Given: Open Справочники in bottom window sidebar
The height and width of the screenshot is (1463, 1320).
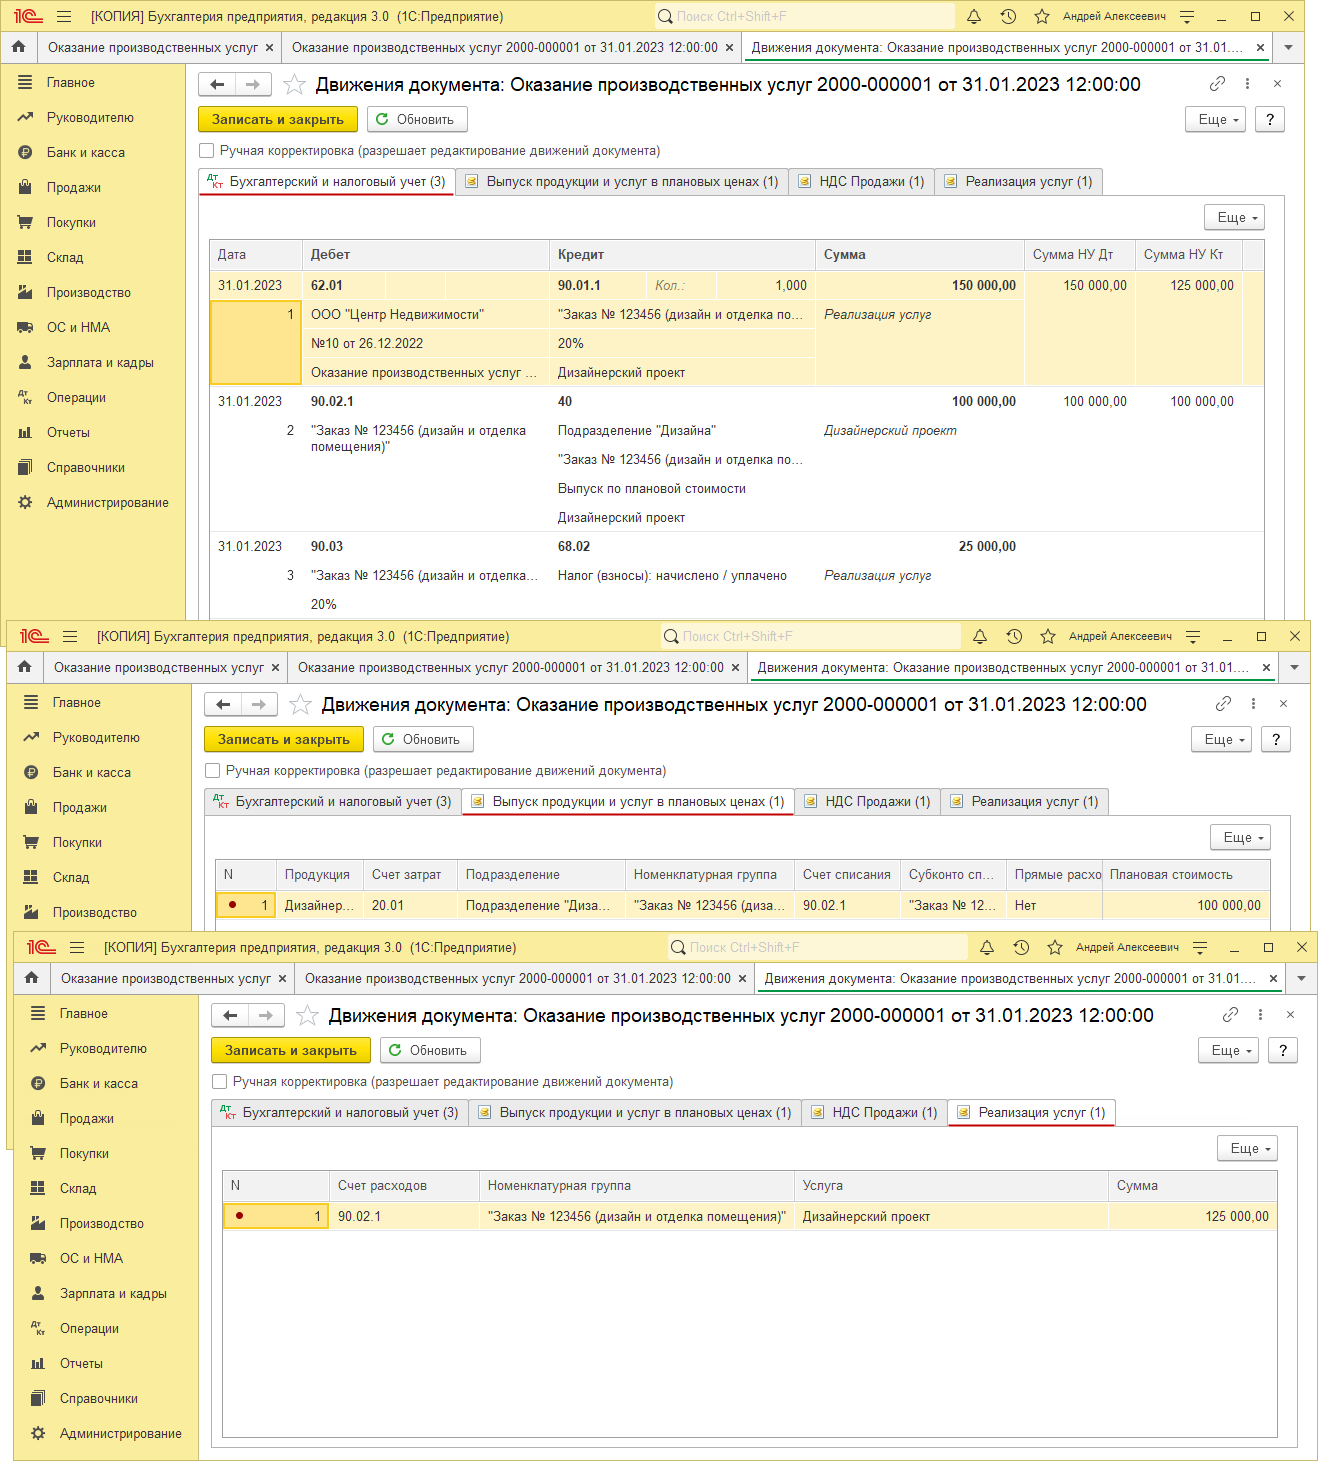Looking at the screenshot, I should pos(99,1398).
